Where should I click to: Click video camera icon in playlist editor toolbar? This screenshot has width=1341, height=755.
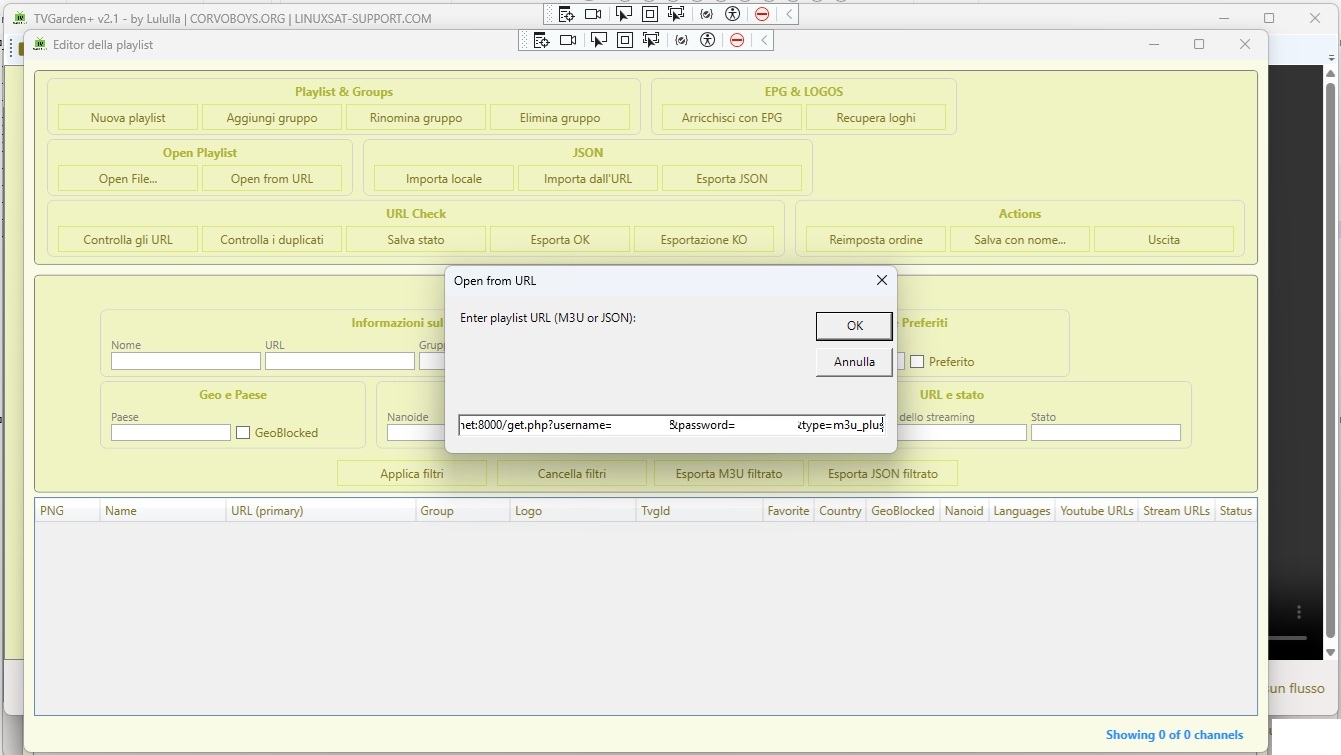click(x=568, y=40)
